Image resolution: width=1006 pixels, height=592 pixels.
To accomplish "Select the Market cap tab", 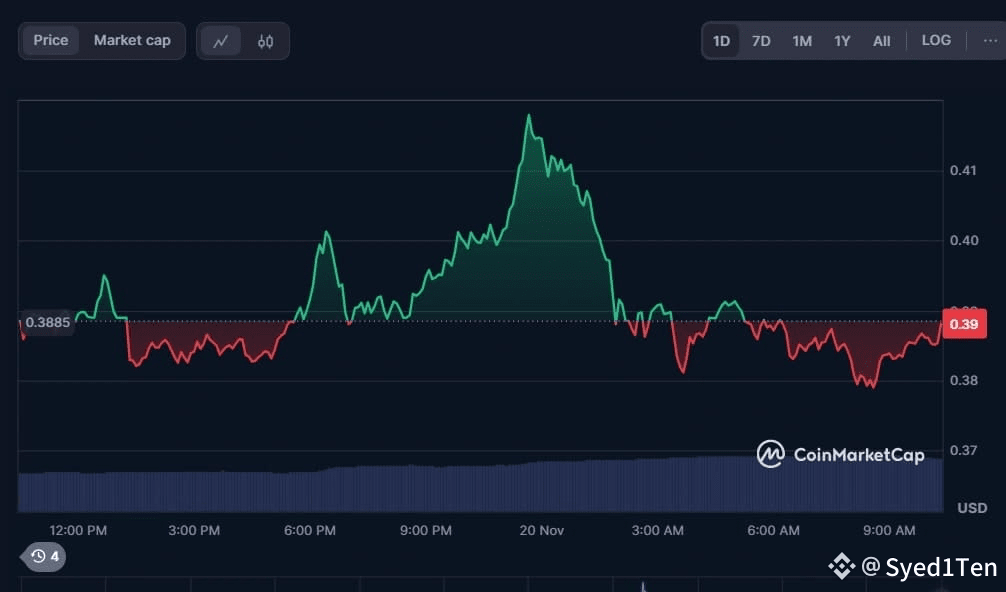I will click(132, 40).
